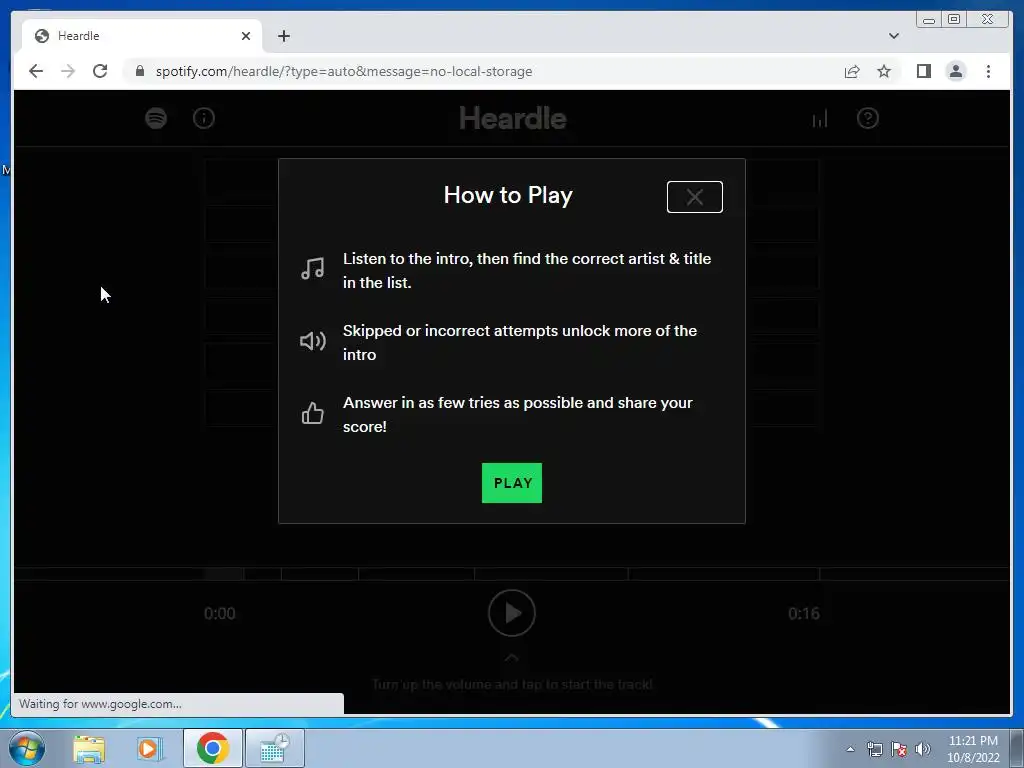Select the Heardle browser tab
1024x768 pixels.
coord(142,36)
